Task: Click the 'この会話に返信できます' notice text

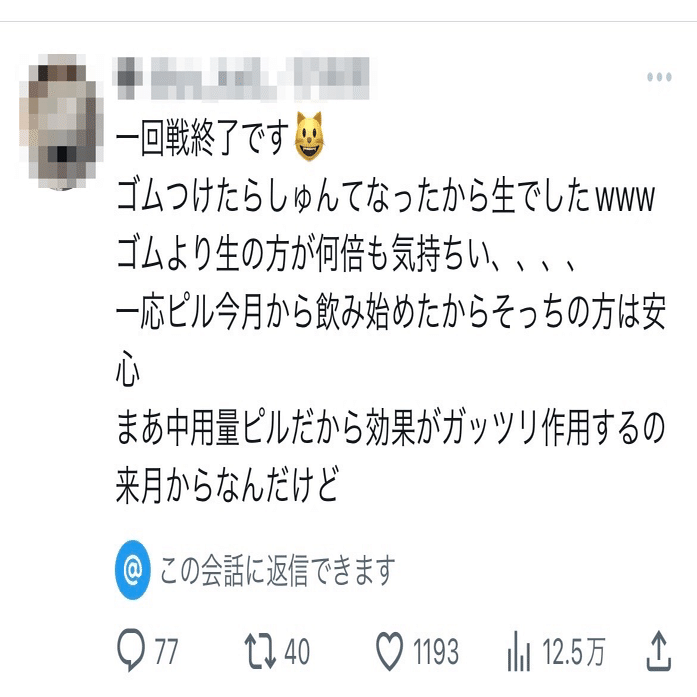Action: coord(277,570)
